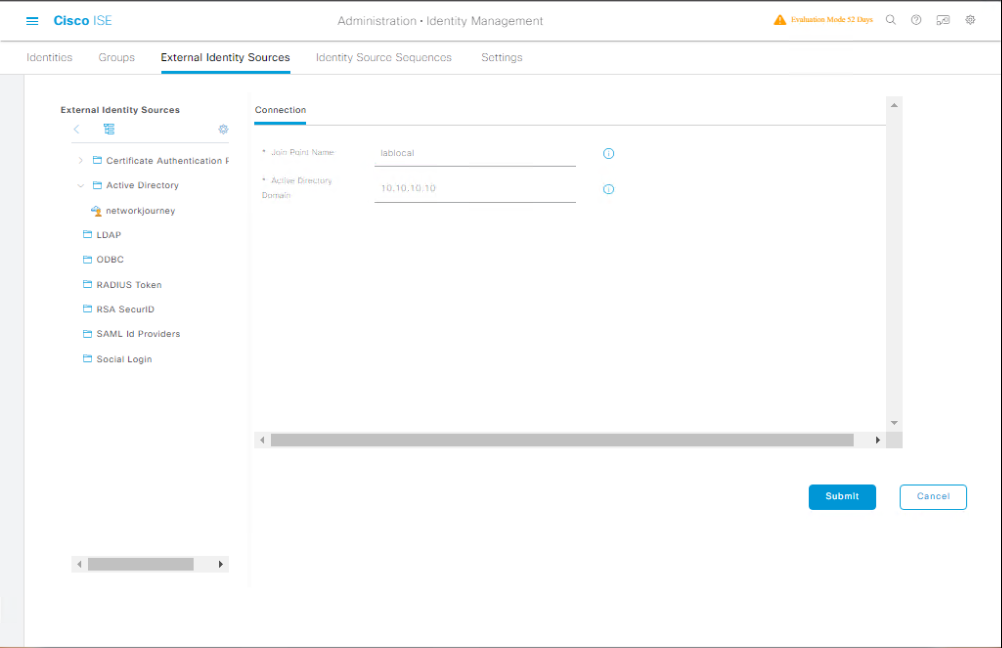Image resolution: width=1002 pixels, height=648 pixels.
Task: Click the RADIUS Token folder icon
Action: pos(88,284)
